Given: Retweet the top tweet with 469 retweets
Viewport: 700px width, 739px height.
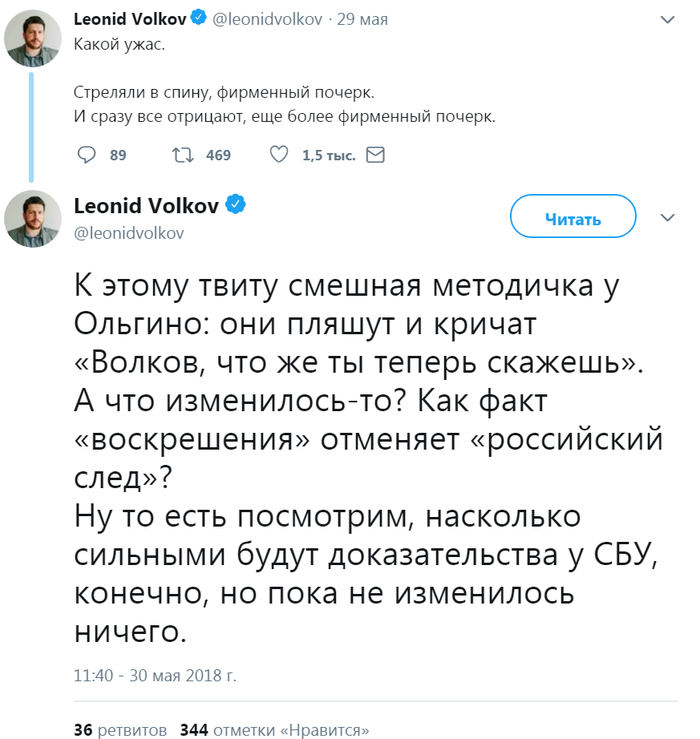Looking at the screenshot, I should pos(182,155).
